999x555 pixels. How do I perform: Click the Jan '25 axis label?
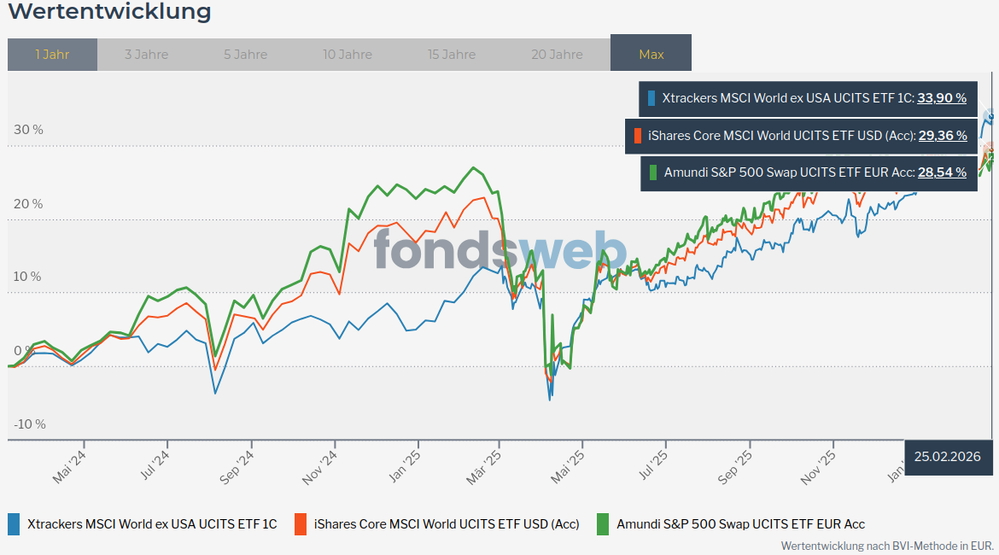(x=405, y=466)
